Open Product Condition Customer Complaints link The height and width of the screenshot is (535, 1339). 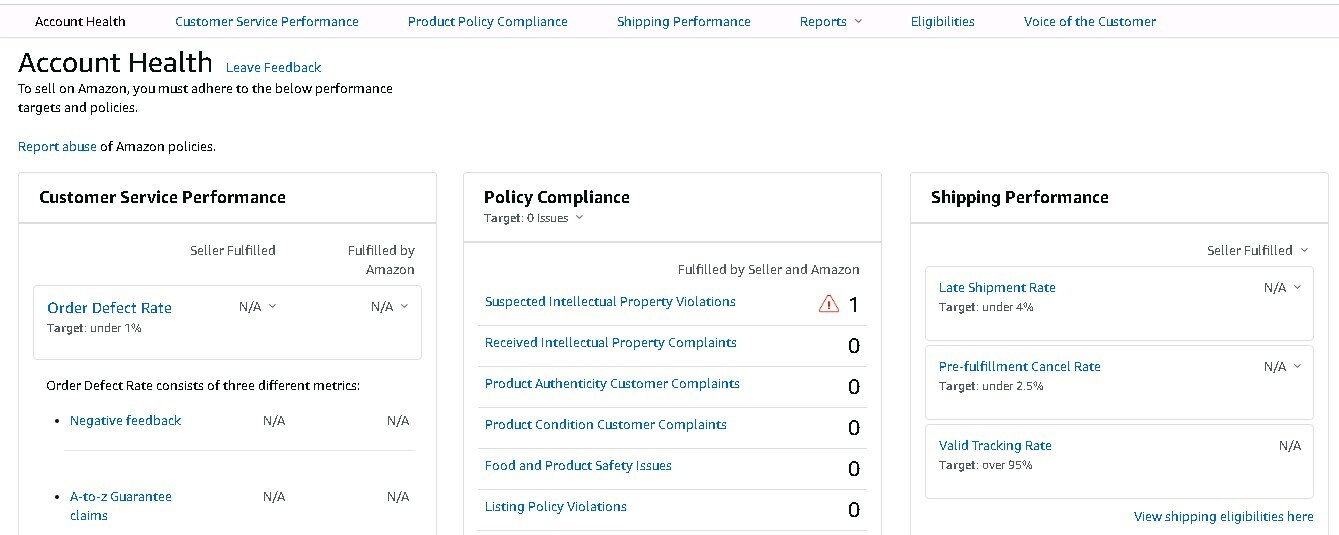606,425
